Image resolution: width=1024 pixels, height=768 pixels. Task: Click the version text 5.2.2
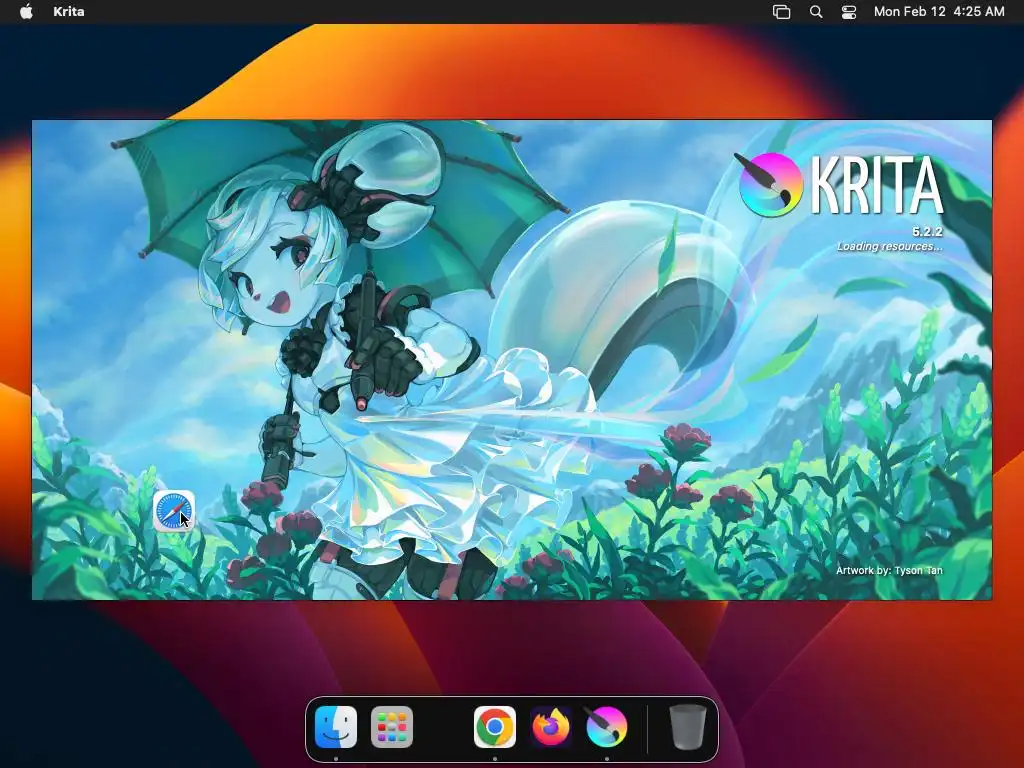[x=927, y=231]
